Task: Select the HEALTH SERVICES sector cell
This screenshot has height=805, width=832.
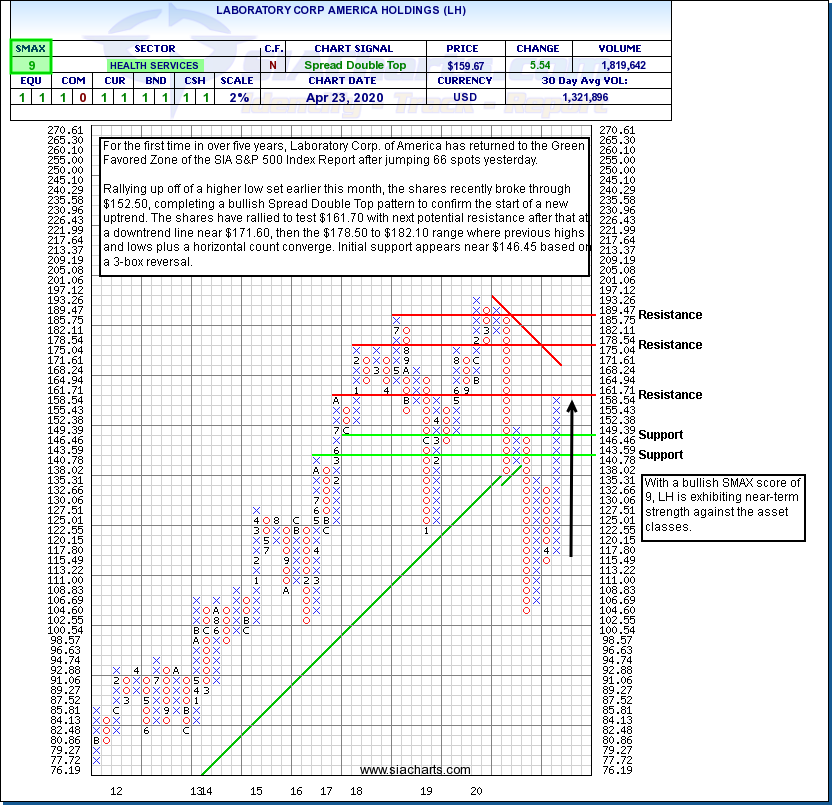Action: 155,65
